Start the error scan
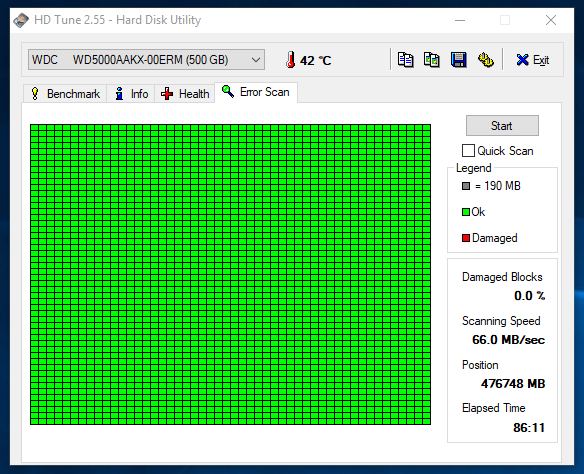 click(502, 125)
